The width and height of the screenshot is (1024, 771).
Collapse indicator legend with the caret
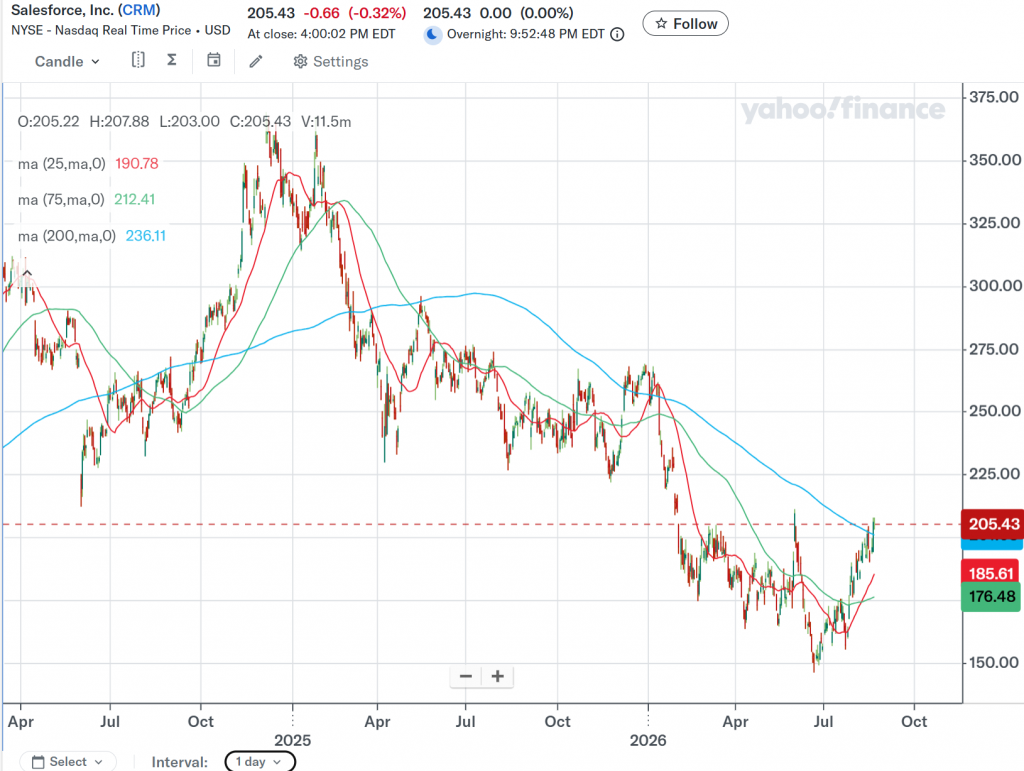click(x=27, y=273)
